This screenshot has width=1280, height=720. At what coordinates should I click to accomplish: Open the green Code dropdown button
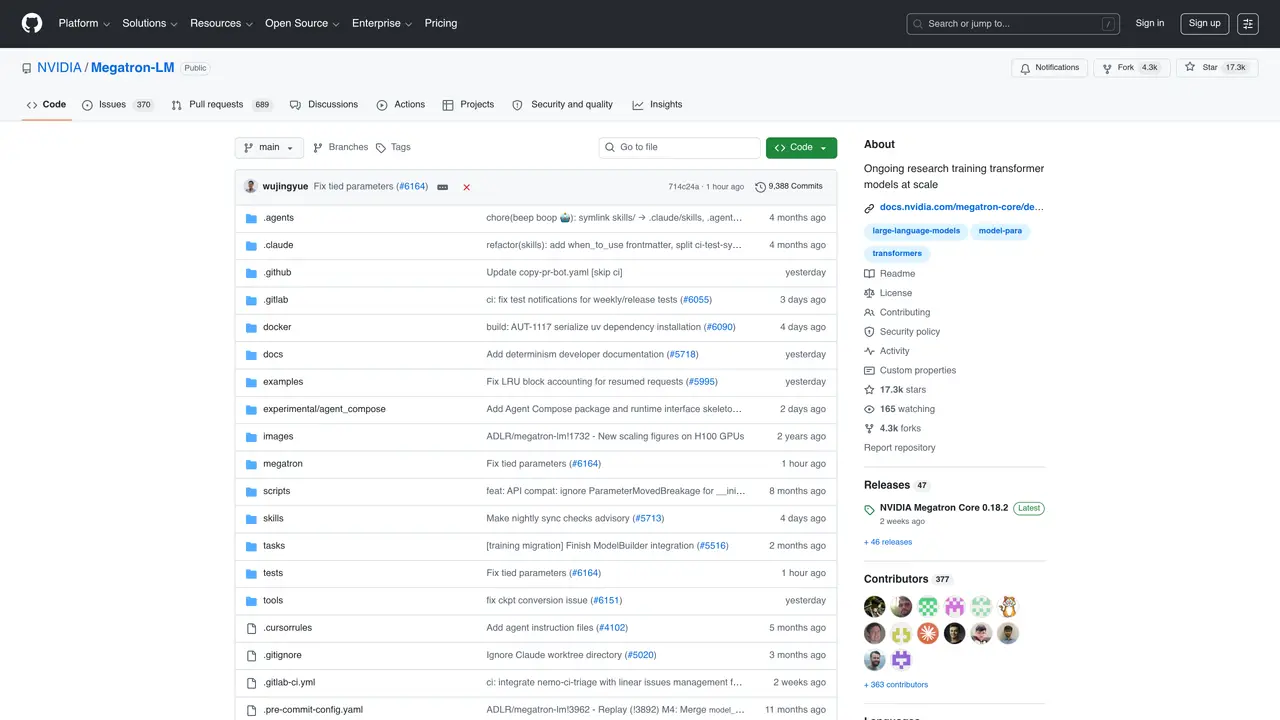pos(801,148)
